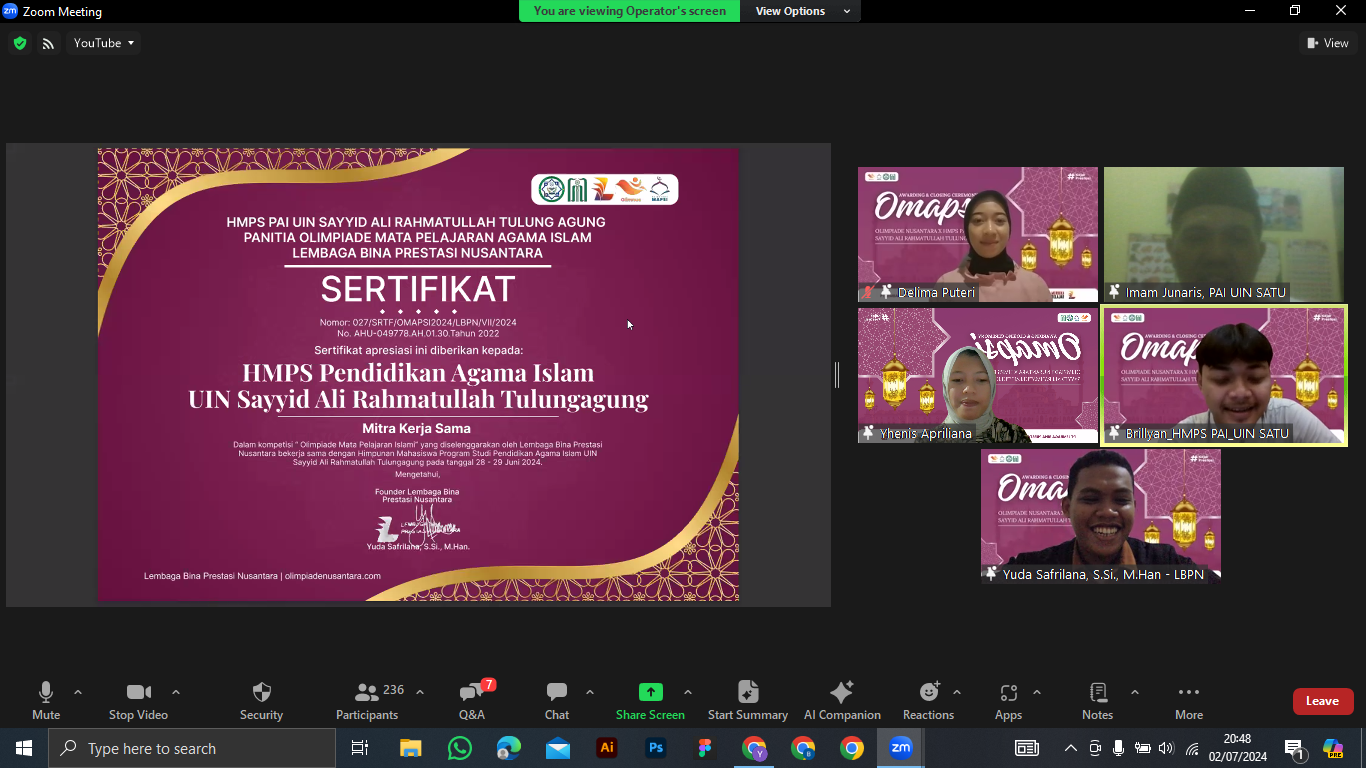Screen dimensions: 1366x768
Task: Open the Security shield icon
Action: [x=261, y=693]
